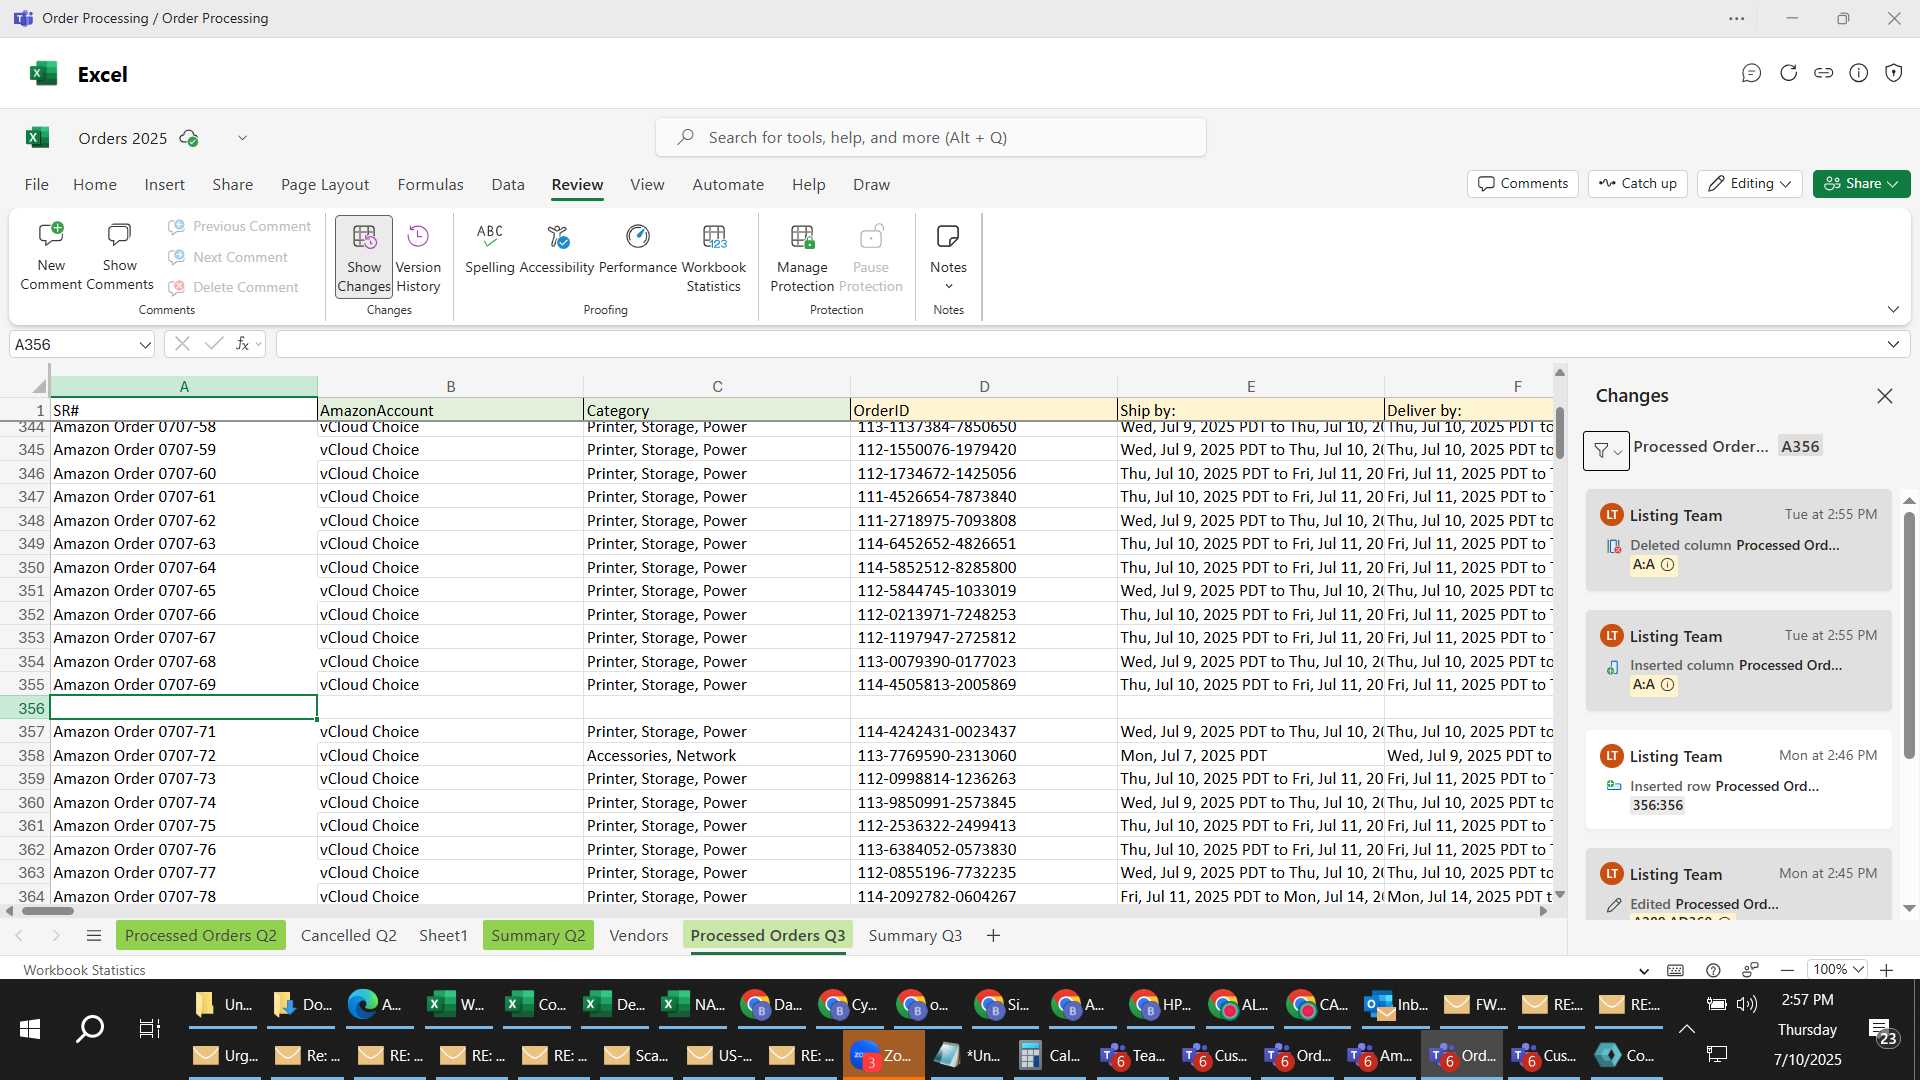The height and width of the screenshot is (1080, 1920).
Task: Zoom out with the minus button
Action: [x=1787, y=970]
